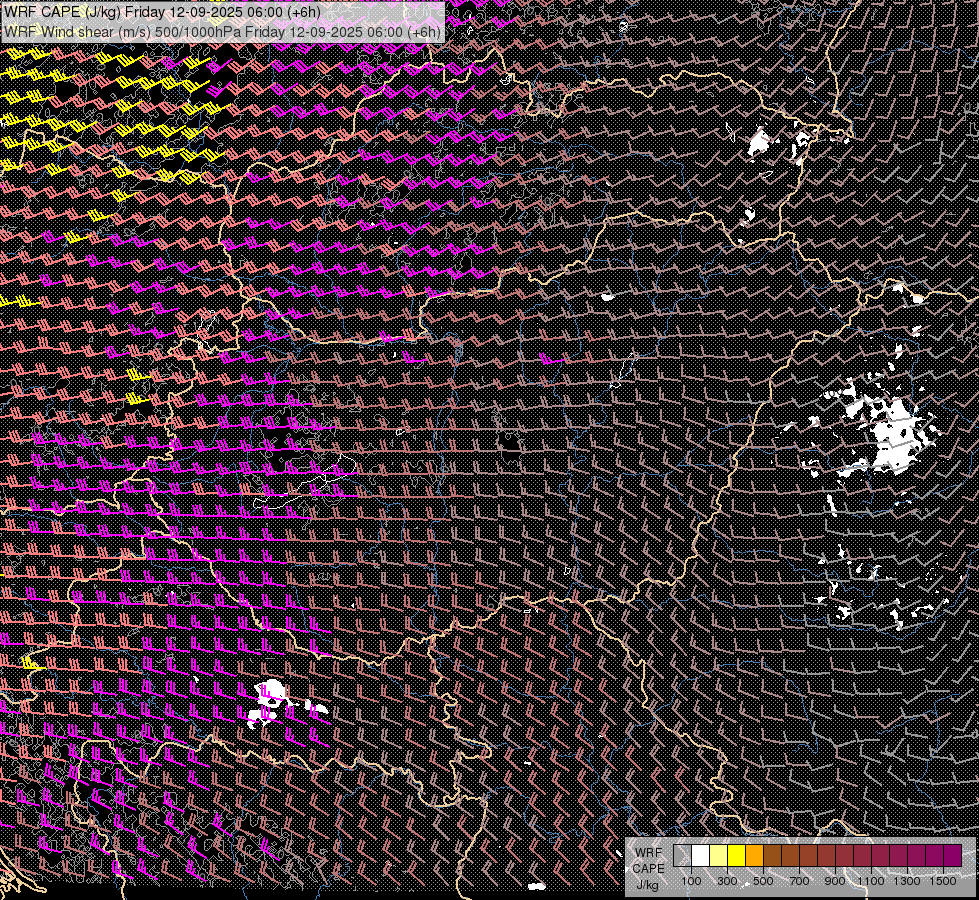Click the WRF Wind shear title line
The image size is (979, 900).
pos(220,31)
